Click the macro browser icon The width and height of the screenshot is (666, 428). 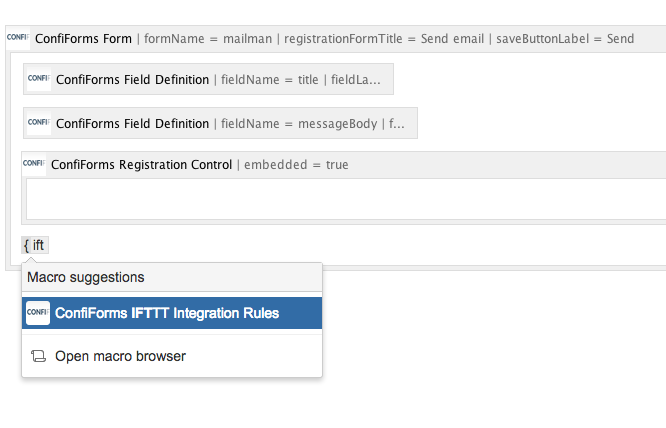point(38,356)
